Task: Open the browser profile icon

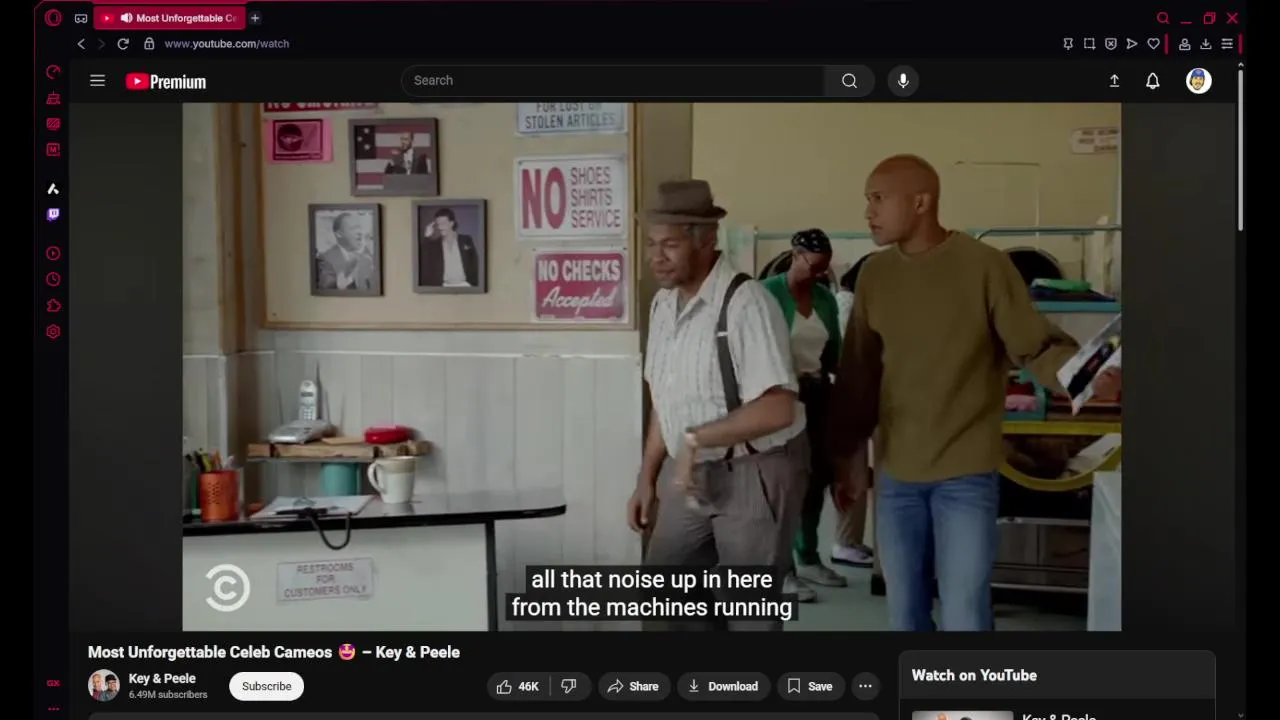Action: (1184, 44)
